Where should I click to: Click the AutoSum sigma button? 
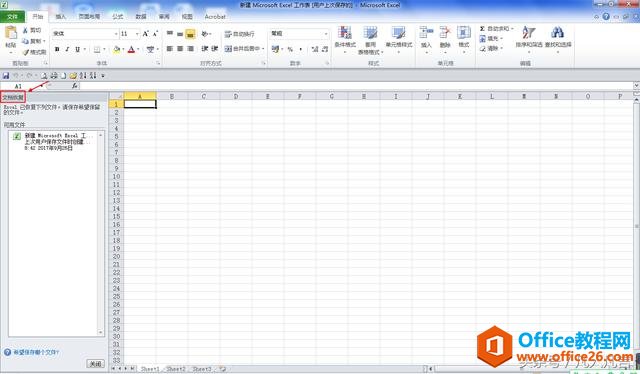tap(482, 29)
